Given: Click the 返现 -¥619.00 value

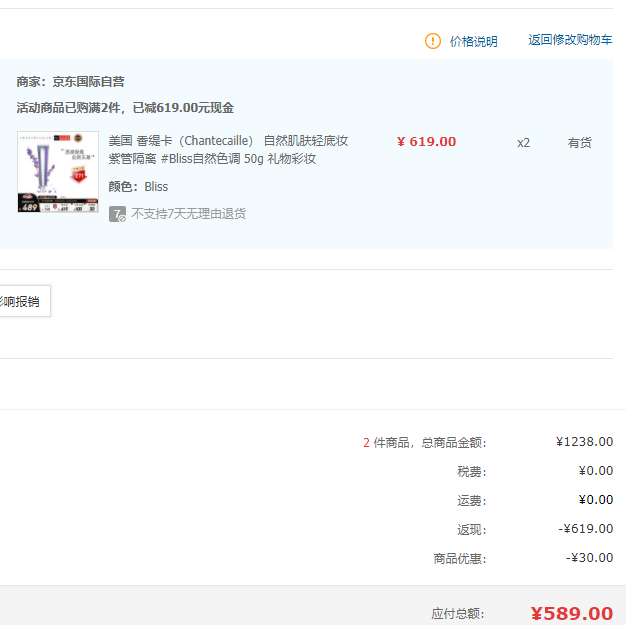Looking at the screenshot, I should [586, 529].
